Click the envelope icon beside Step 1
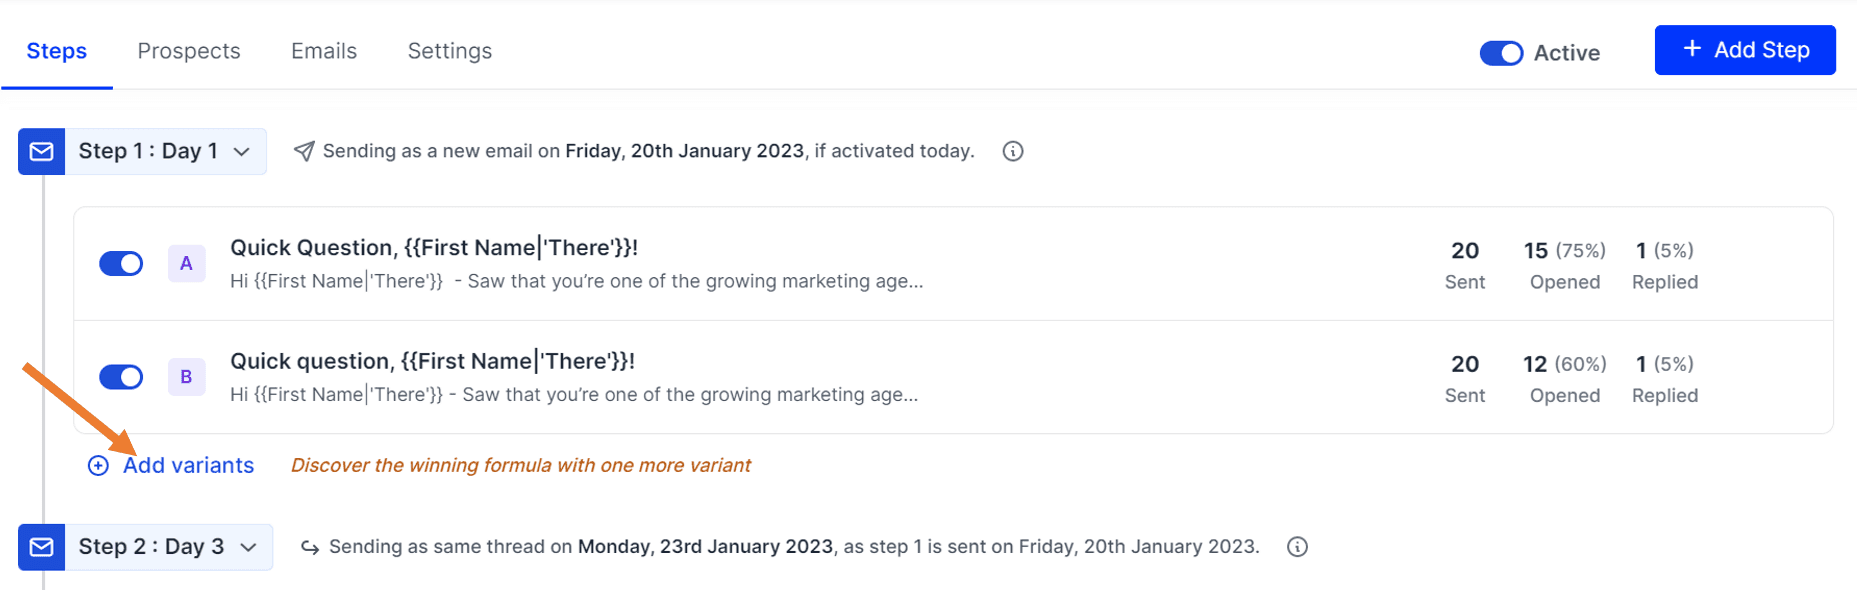Viewport: 1857px width, 590px height. (41, 151)
